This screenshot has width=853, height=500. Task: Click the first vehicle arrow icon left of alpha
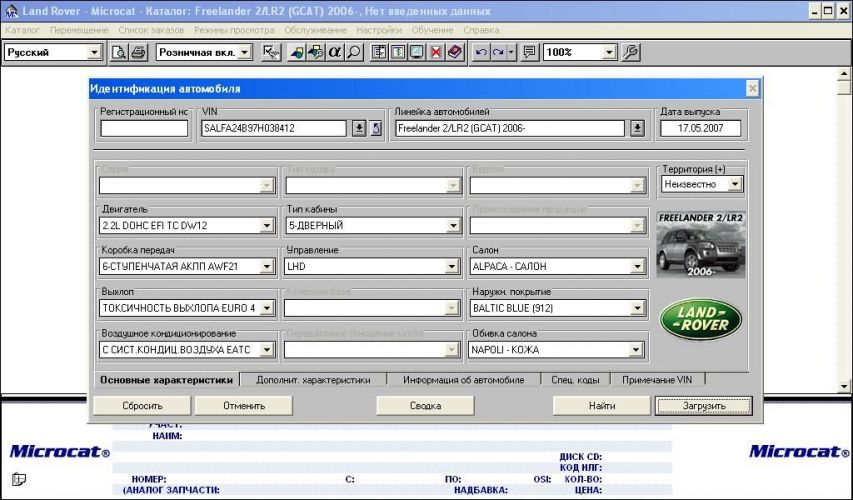tap(296, 52)
